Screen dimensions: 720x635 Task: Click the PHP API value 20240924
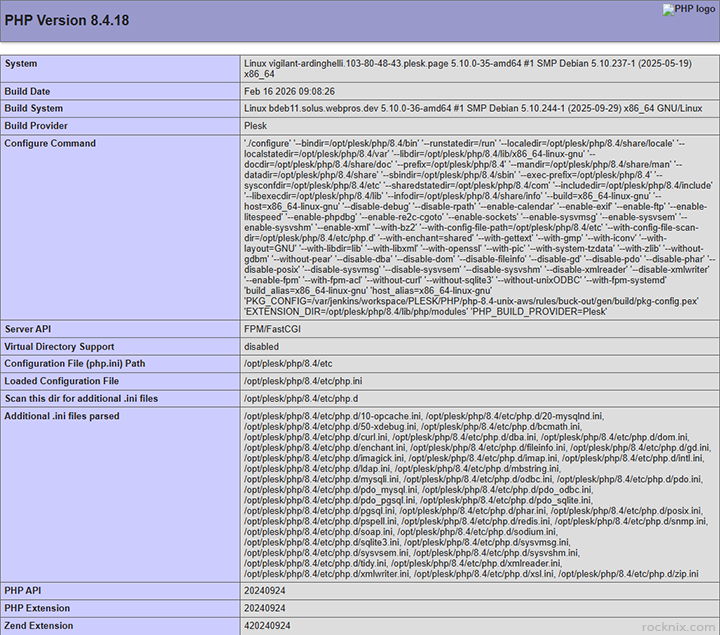tap(264, 591)
